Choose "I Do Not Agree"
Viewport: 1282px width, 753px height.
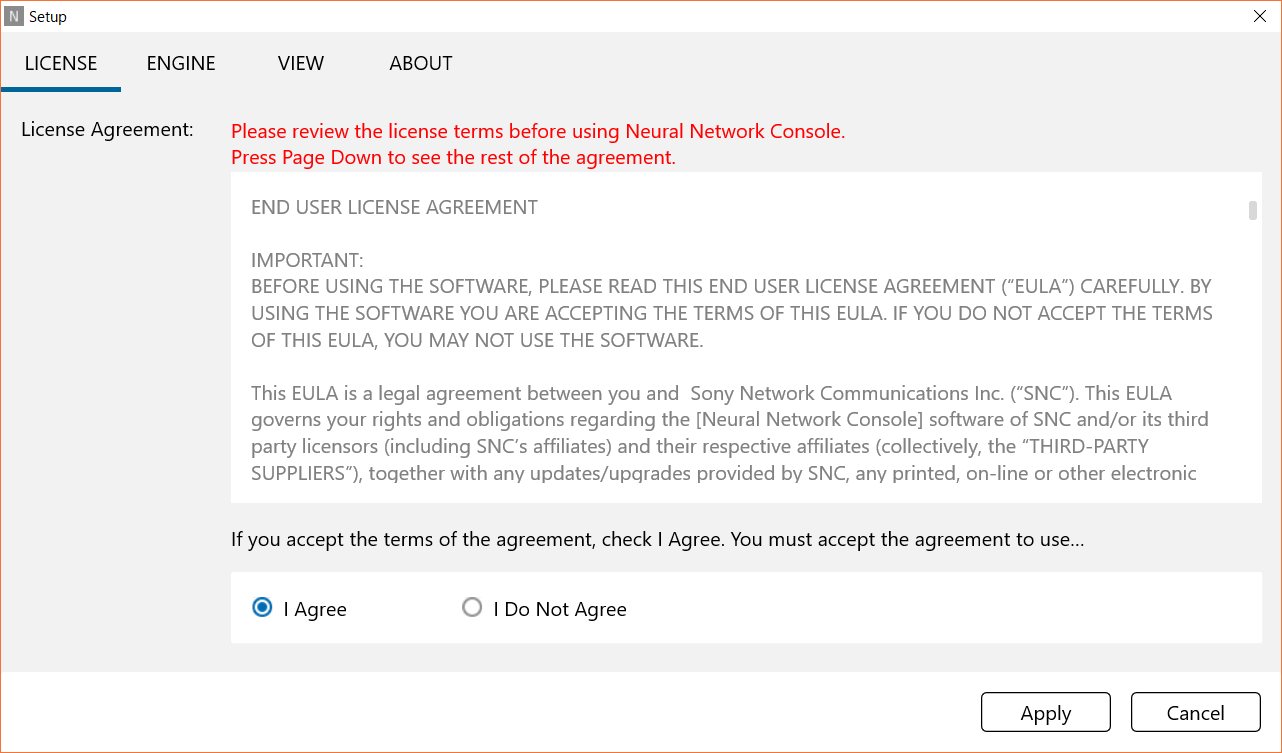(471, 607)
